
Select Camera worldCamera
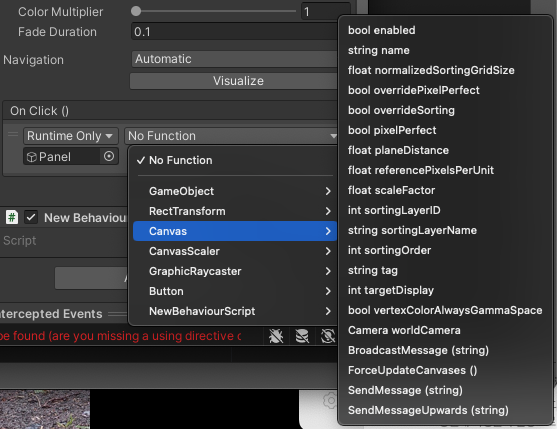pyautogui.click(x=445, y=330)
